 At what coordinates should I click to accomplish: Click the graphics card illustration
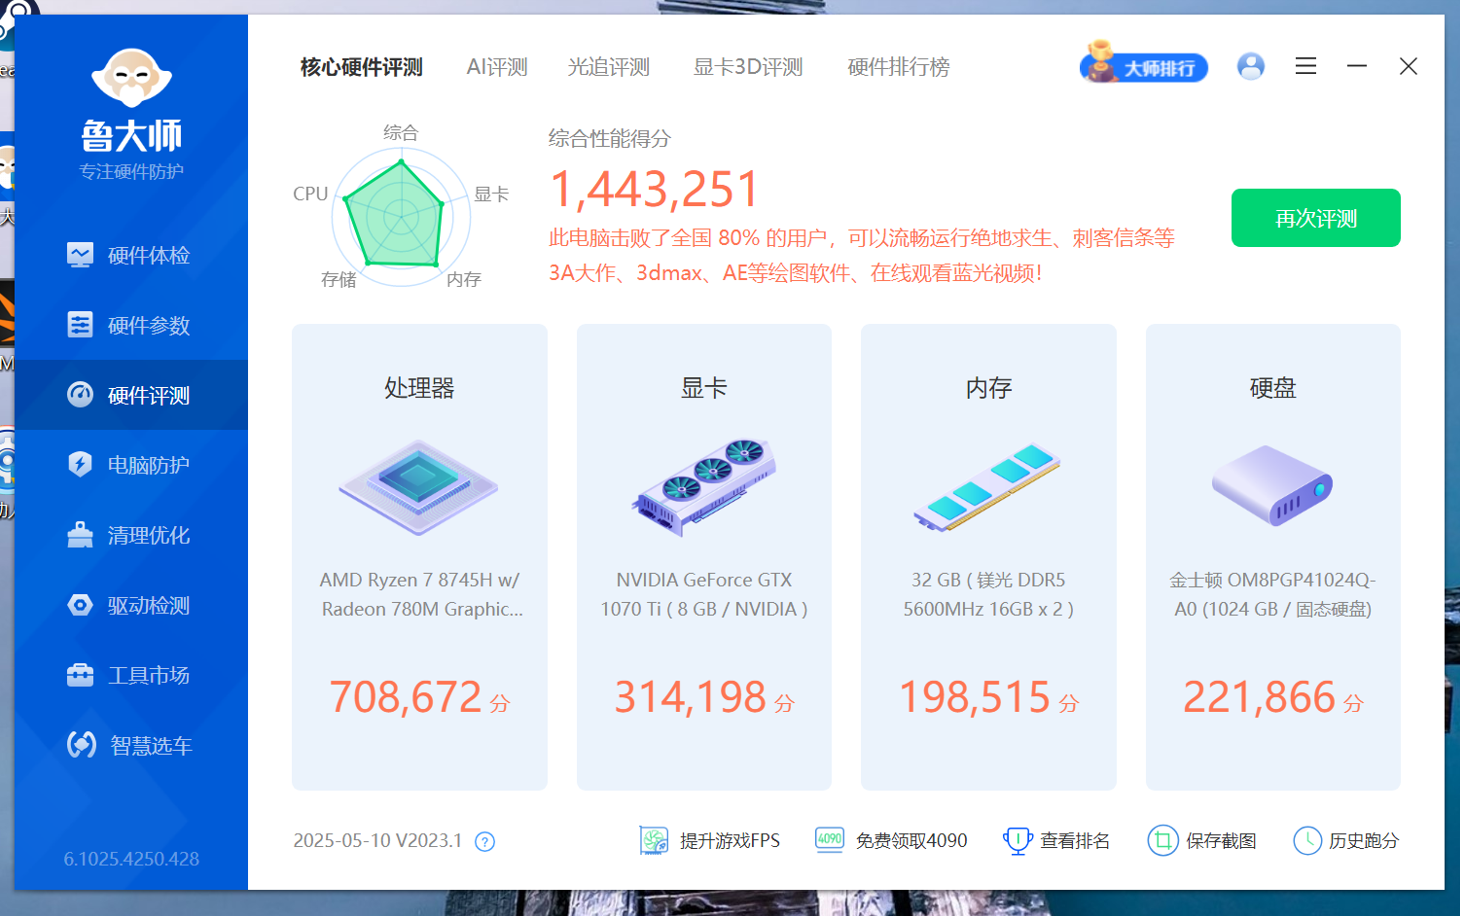(704, 487)
